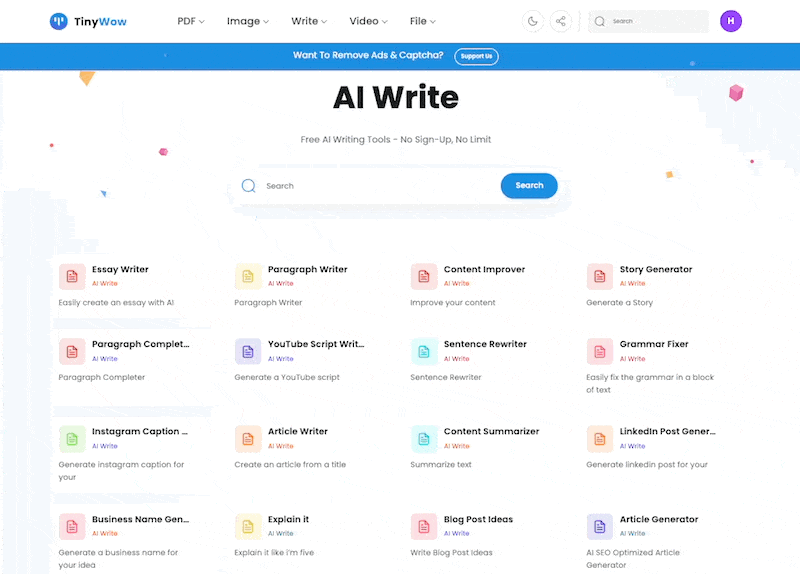Click the Paragraph Completer icon
This screenshot has height=574, width=800.
tap(72, 352)
